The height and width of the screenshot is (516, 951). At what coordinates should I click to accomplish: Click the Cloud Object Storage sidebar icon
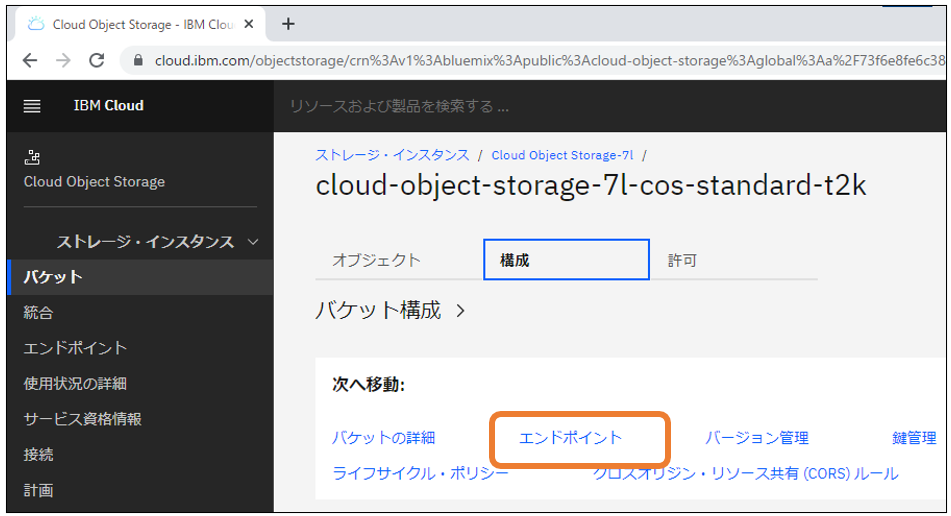pos(32,158)
